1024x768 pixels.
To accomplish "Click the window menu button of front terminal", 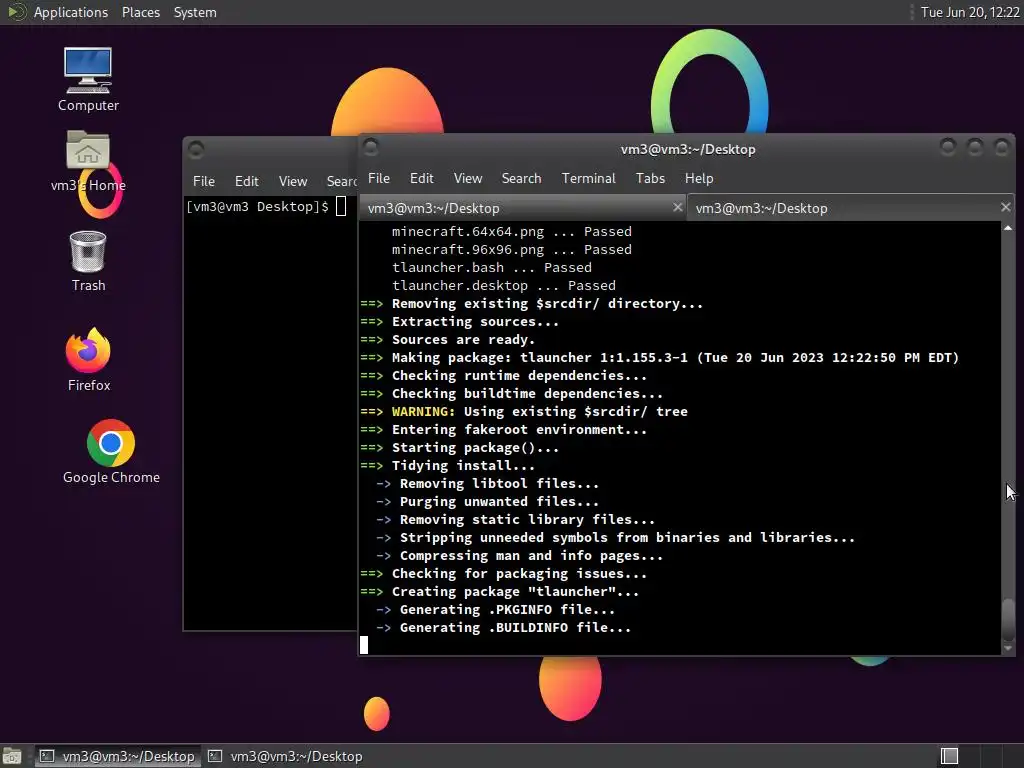I will pos(370,148).
